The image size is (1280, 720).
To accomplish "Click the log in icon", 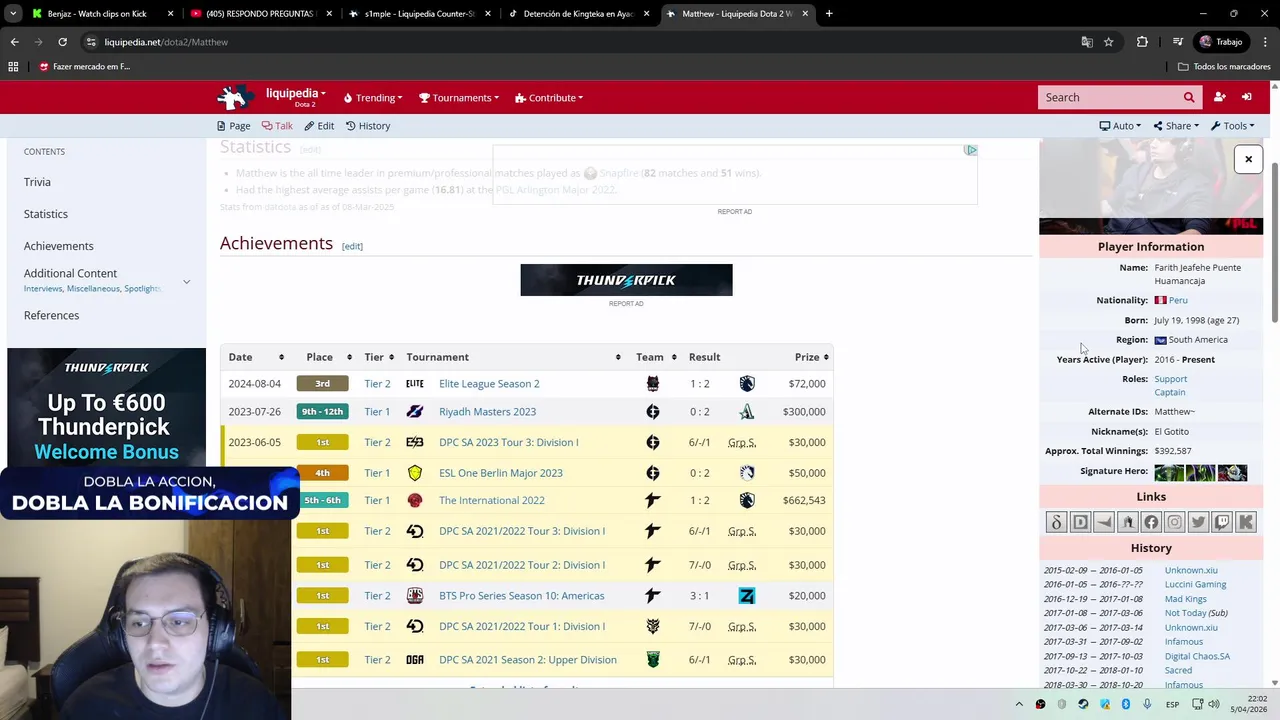I will 1247,97.
